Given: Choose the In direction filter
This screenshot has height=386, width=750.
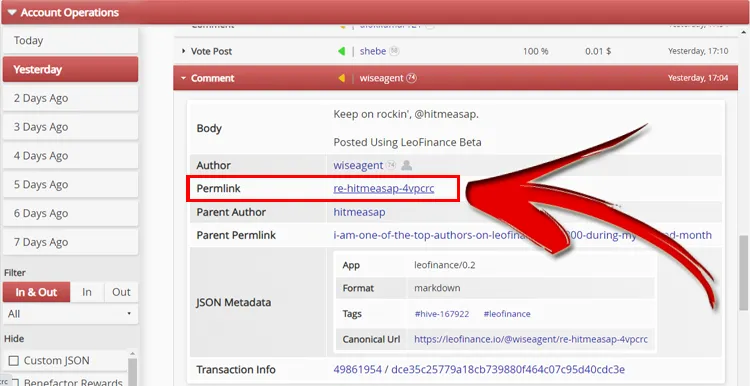Looking at the screenshot, I should click(x=87, y=292).
